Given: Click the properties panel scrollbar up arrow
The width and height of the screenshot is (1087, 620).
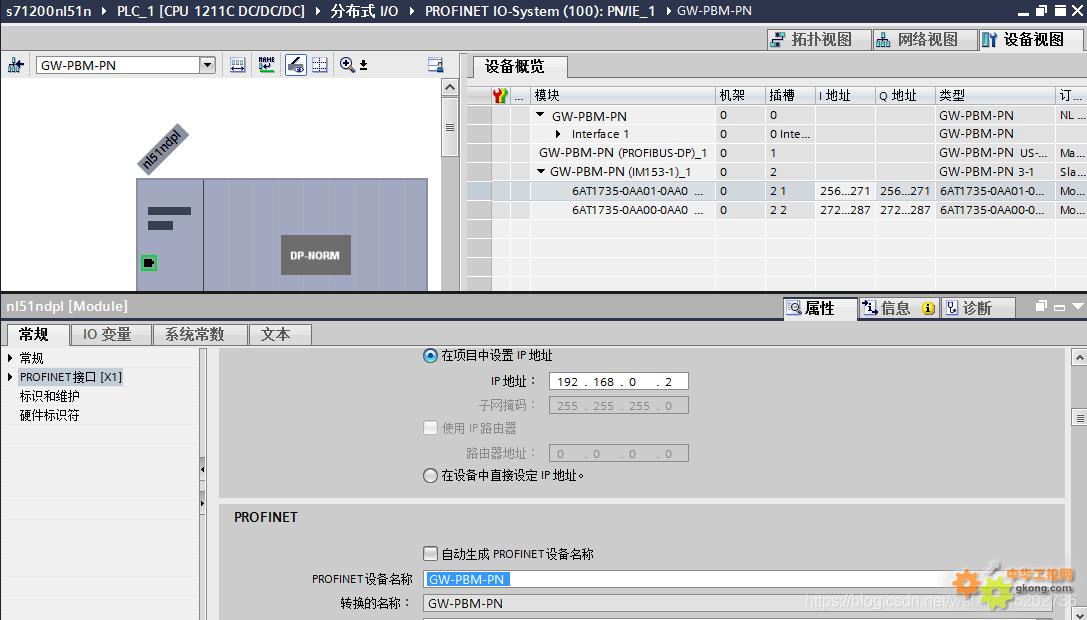Looking at the screenshot, I should click(1079, 358).
